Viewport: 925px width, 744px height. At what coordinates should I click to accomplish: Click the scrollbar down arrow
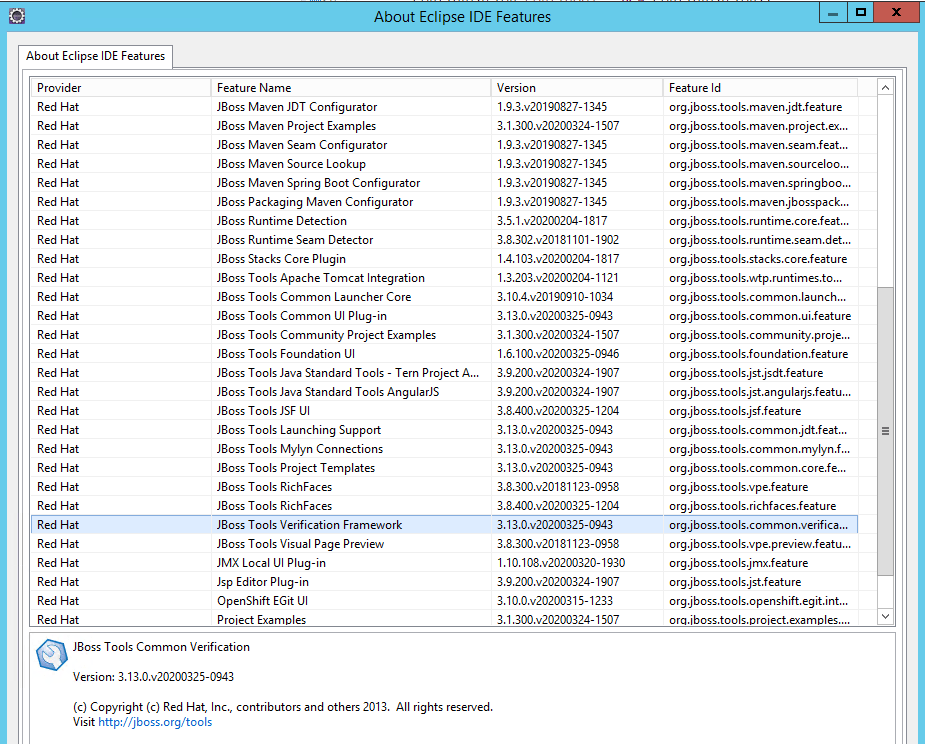tap(885, 616)
